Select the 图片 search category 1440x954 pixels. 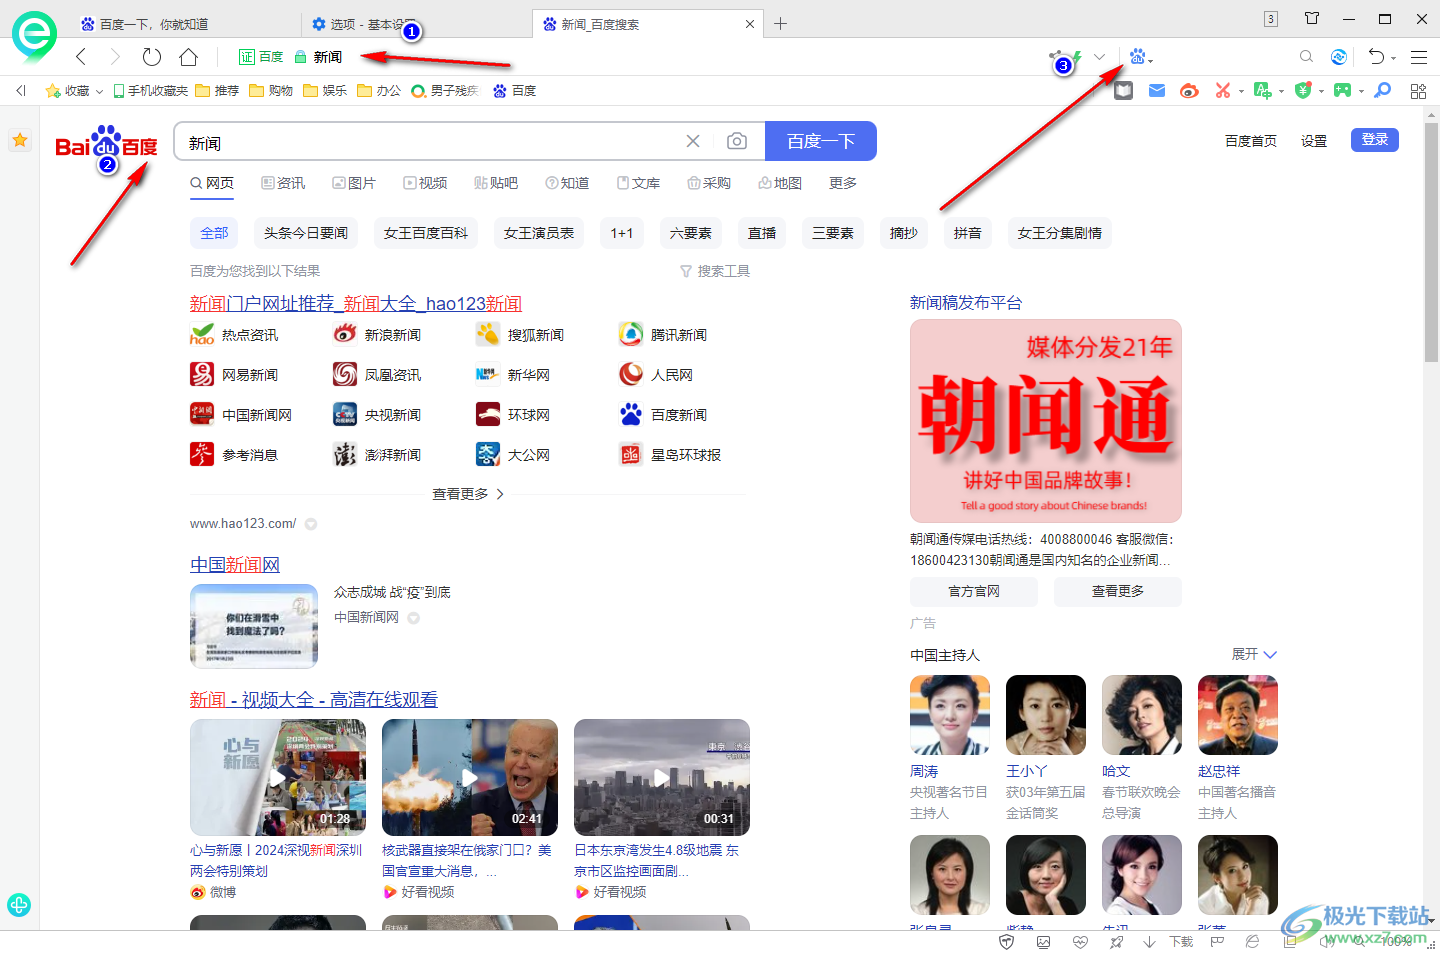[354, 183]
